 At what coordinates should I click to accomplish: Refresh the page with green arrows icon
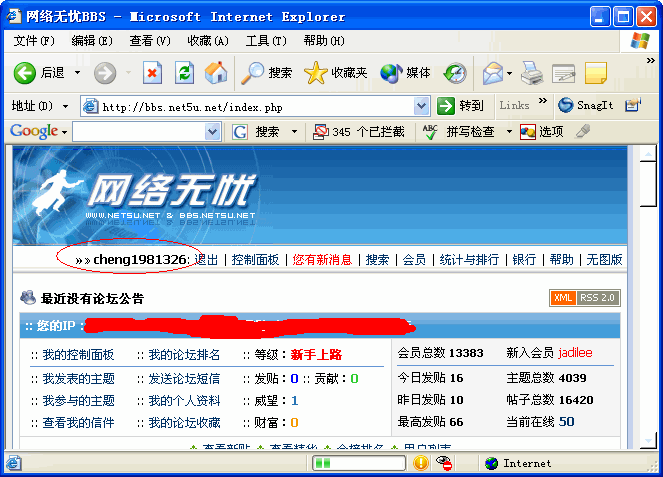(x=184, y=73)
